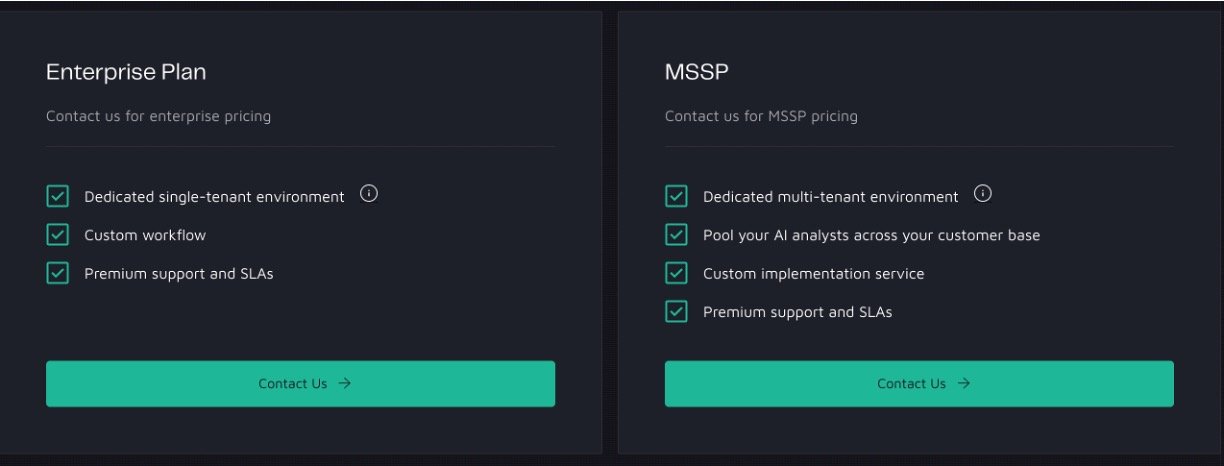Toggle Enterprise Premium support and SLAs checkbox
Screen dimensions: 1224x466
point(58,273)
